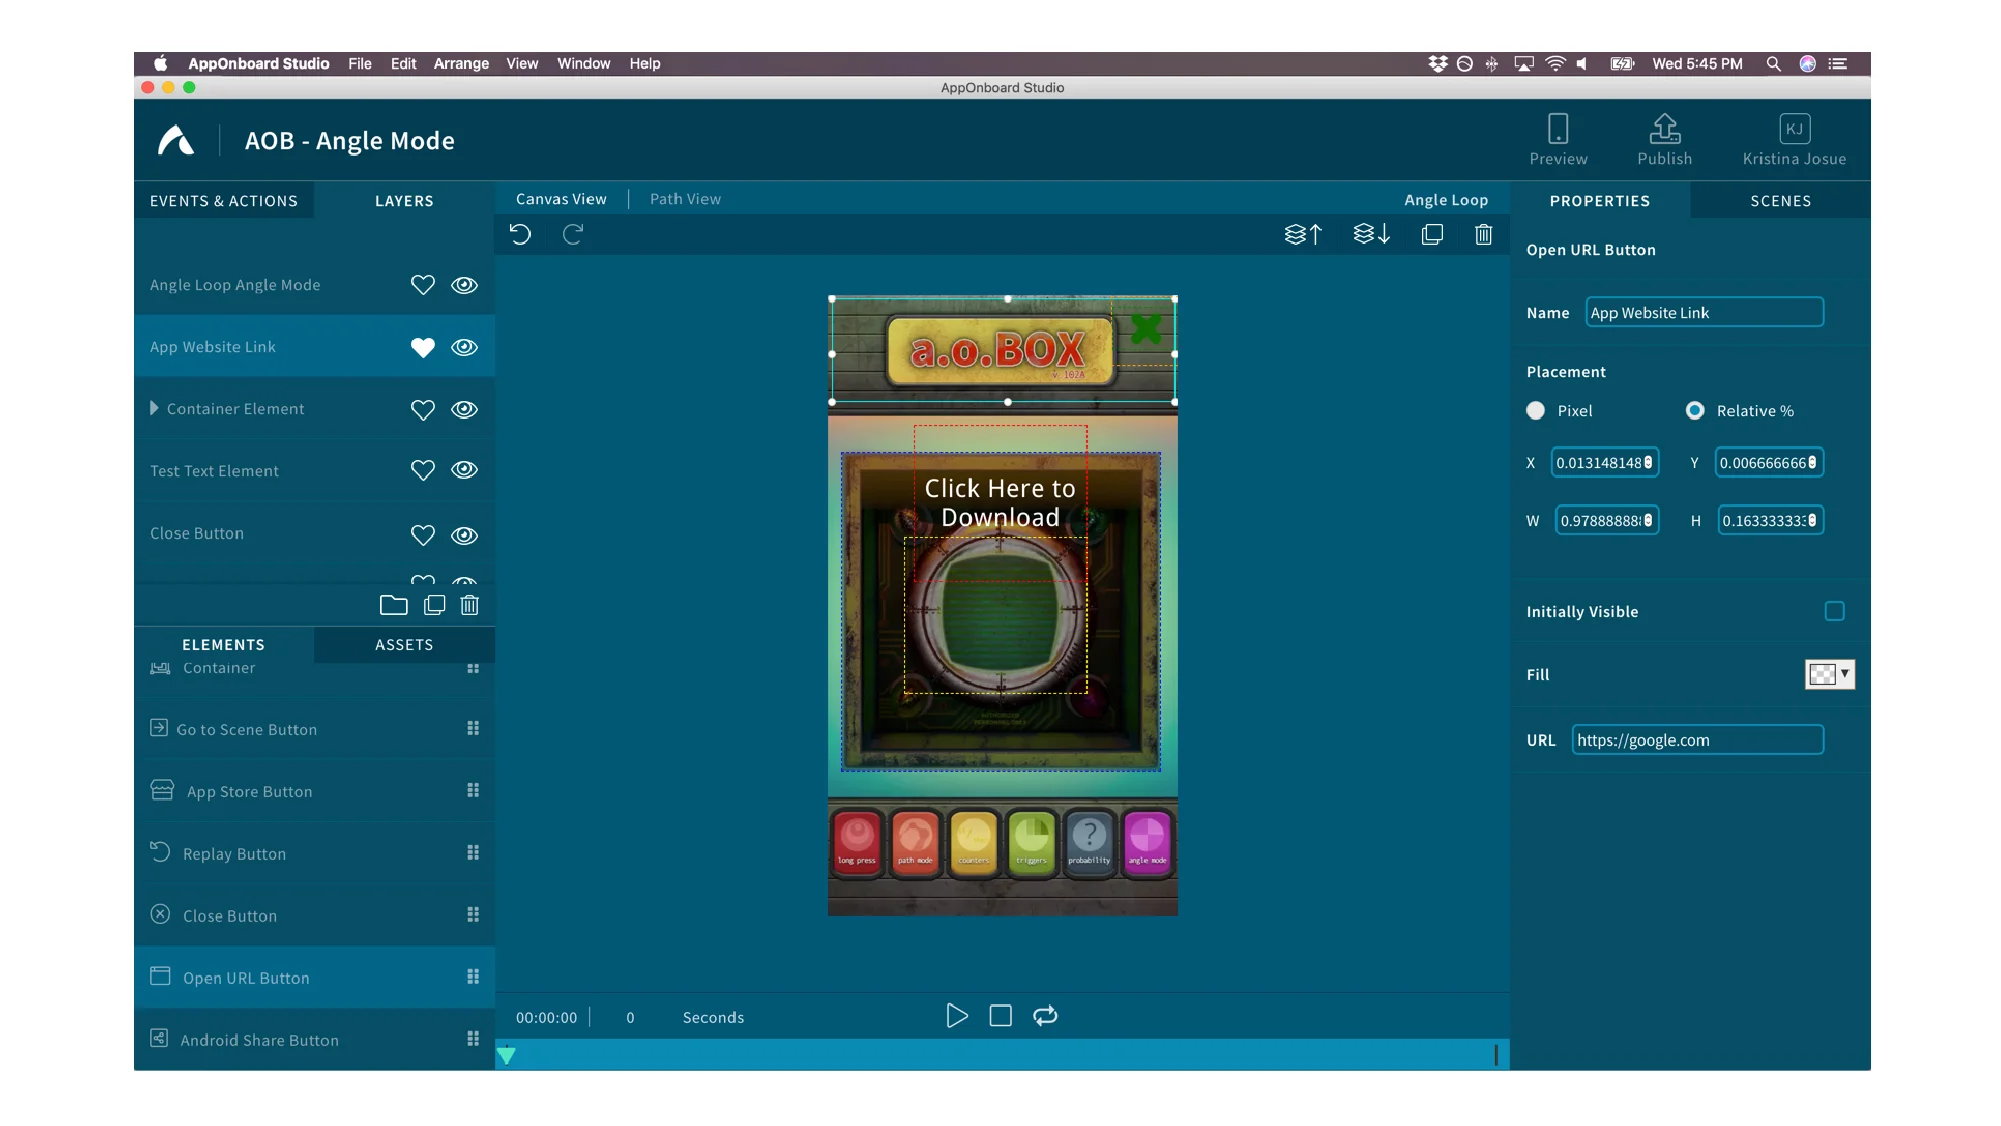
Task: Open the Wi-Fi menu bar icon
Action: 1555,64
